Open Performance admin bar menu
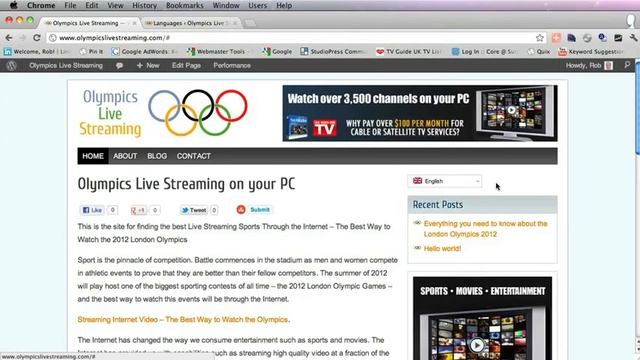640x360 pixels. click(232, 65)
